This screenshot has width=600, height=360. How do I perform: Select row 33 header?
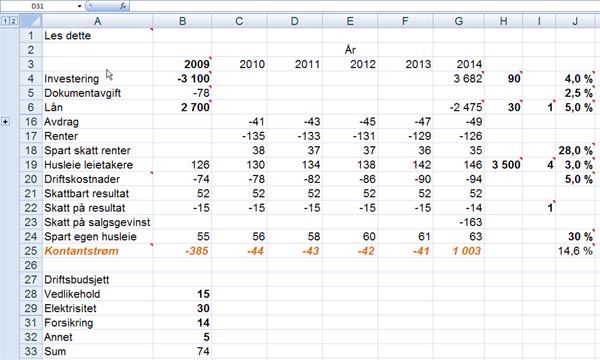point(31,351)
